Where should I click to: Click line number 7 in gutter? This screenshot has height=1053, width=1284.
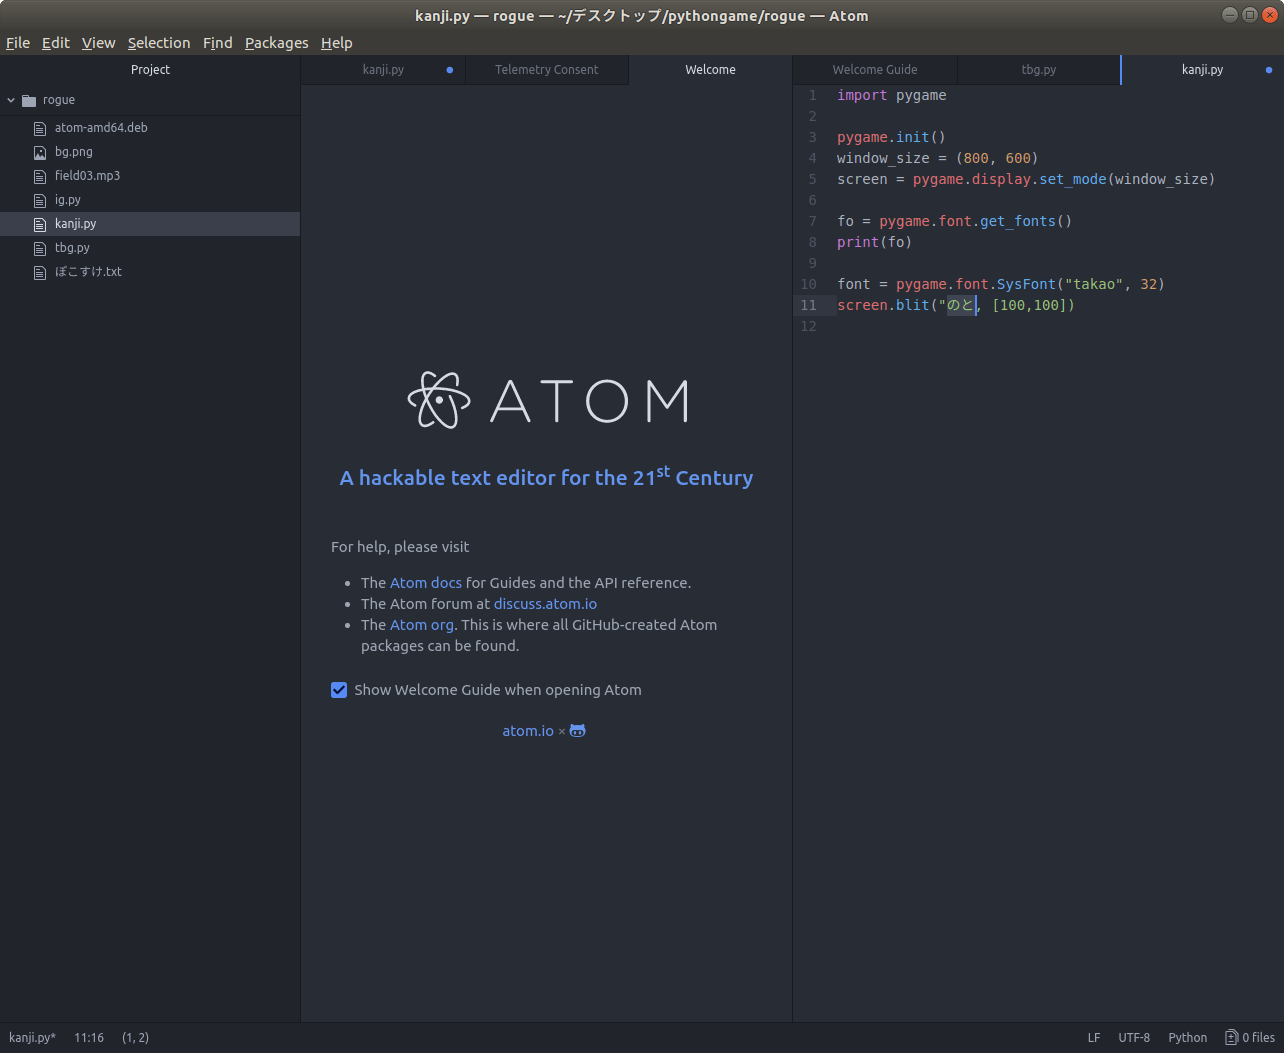pyautogui.click(x=813, y=222)
